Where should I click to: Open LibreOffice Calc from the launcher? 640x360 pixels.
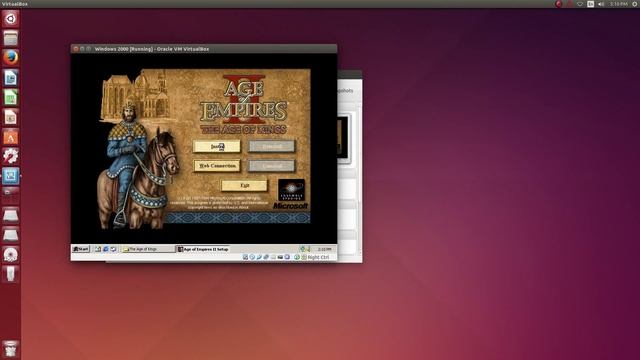tap(11, 97)
